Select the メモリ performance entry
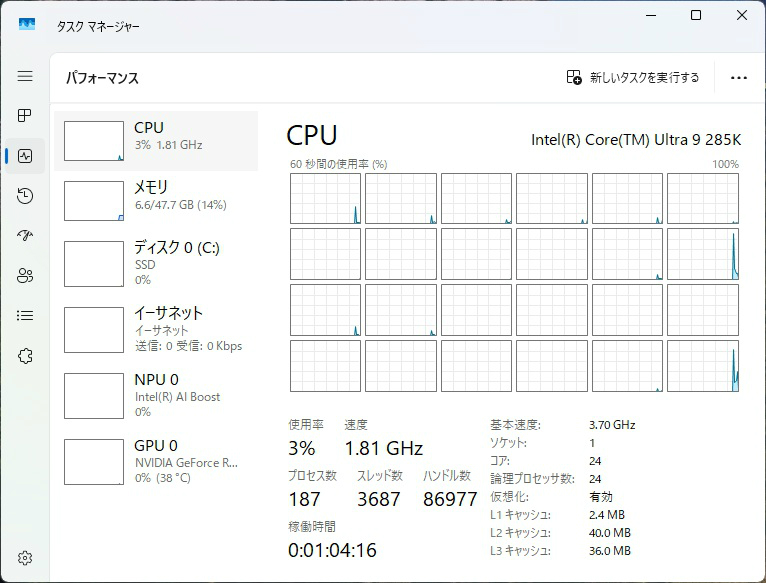 tap(157, 200)
